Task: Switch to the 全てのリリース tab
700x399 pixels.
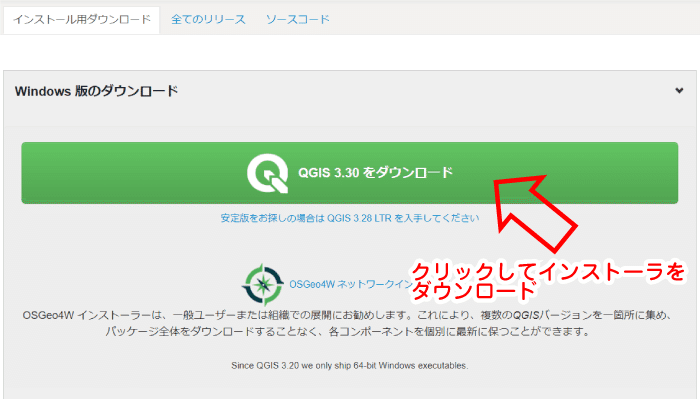Action: (208, 20)
